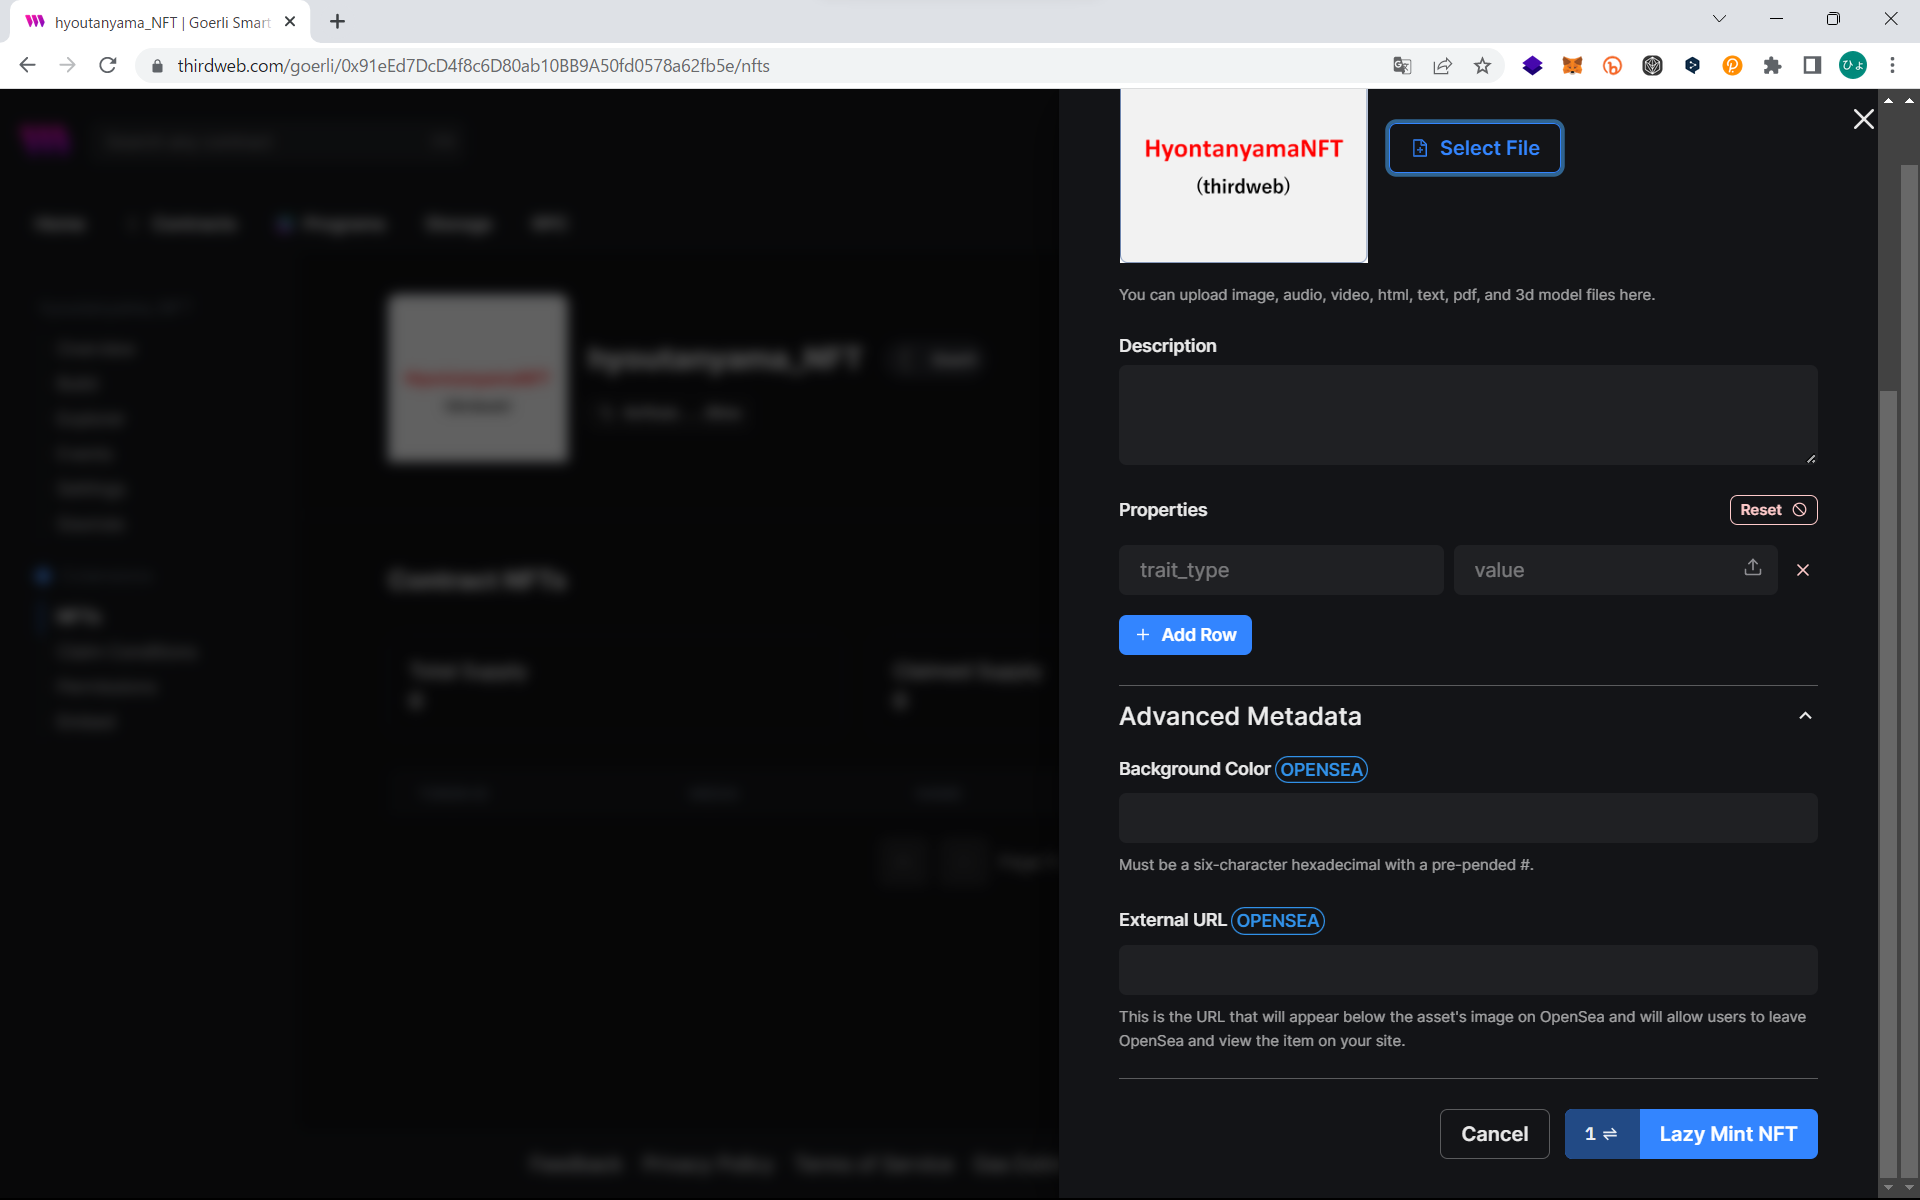Open tab search dropdown arrow

pos(1719,19)
